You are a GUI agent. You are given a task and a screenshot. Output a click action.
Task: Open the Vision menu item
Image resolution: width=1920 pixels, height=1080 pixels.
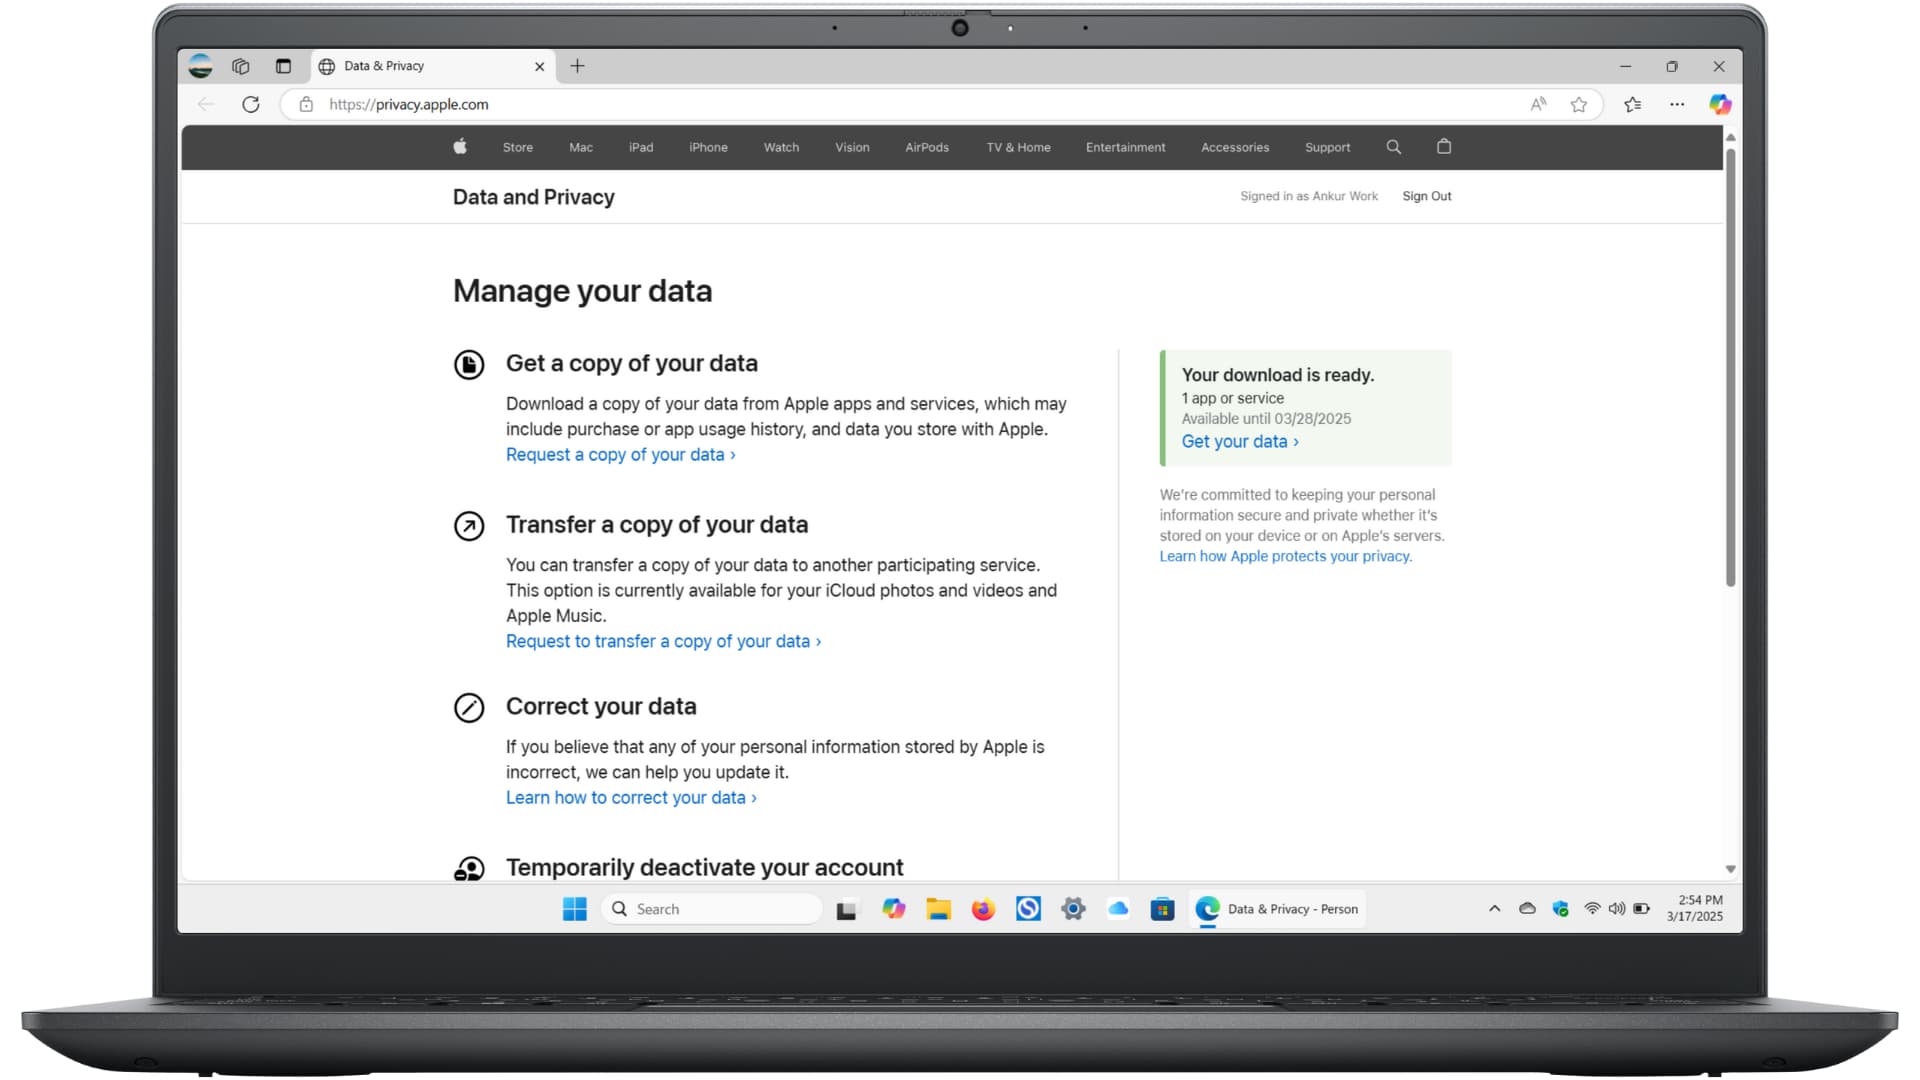tap(852, 147)
